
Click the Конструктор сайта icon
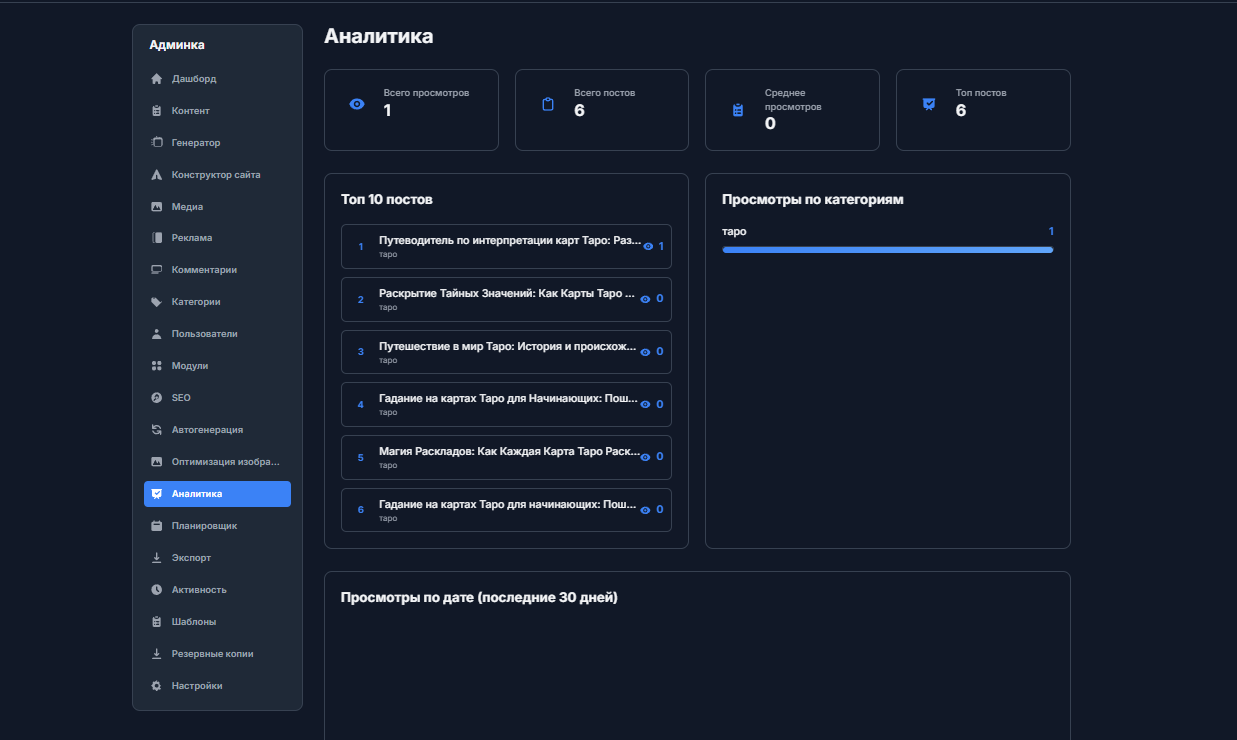coord(156,175)
